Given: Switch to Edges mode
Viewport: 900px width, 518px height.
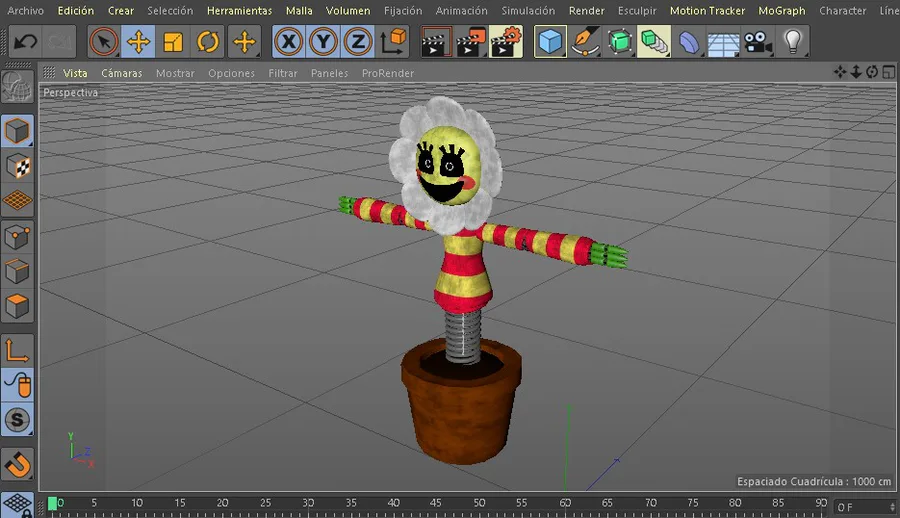Looking at the screenshot, I should 17,271.
